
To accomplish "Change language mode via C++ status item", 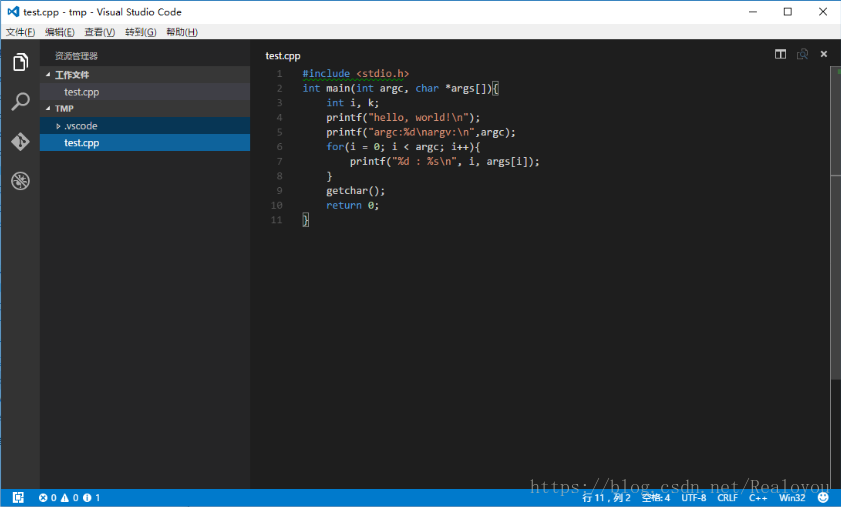I will point(758,498).
